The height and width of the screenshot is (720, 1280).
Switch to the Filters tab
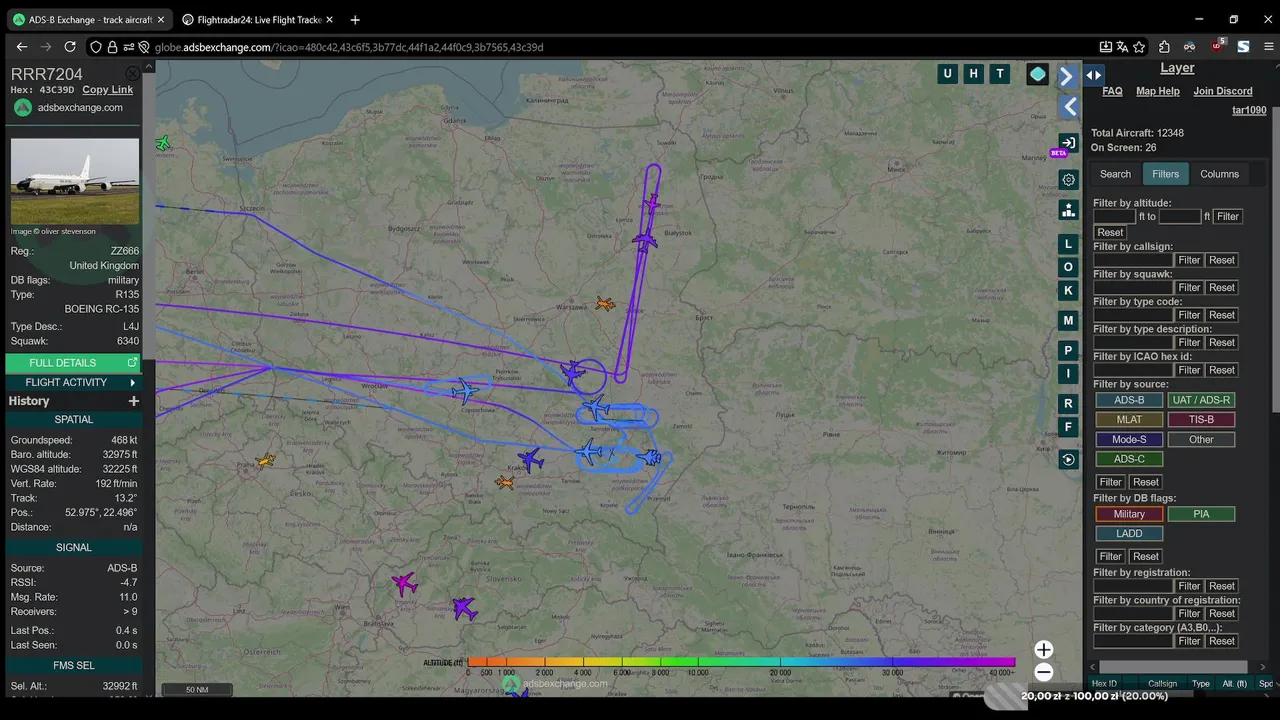tap(1166, 174)
